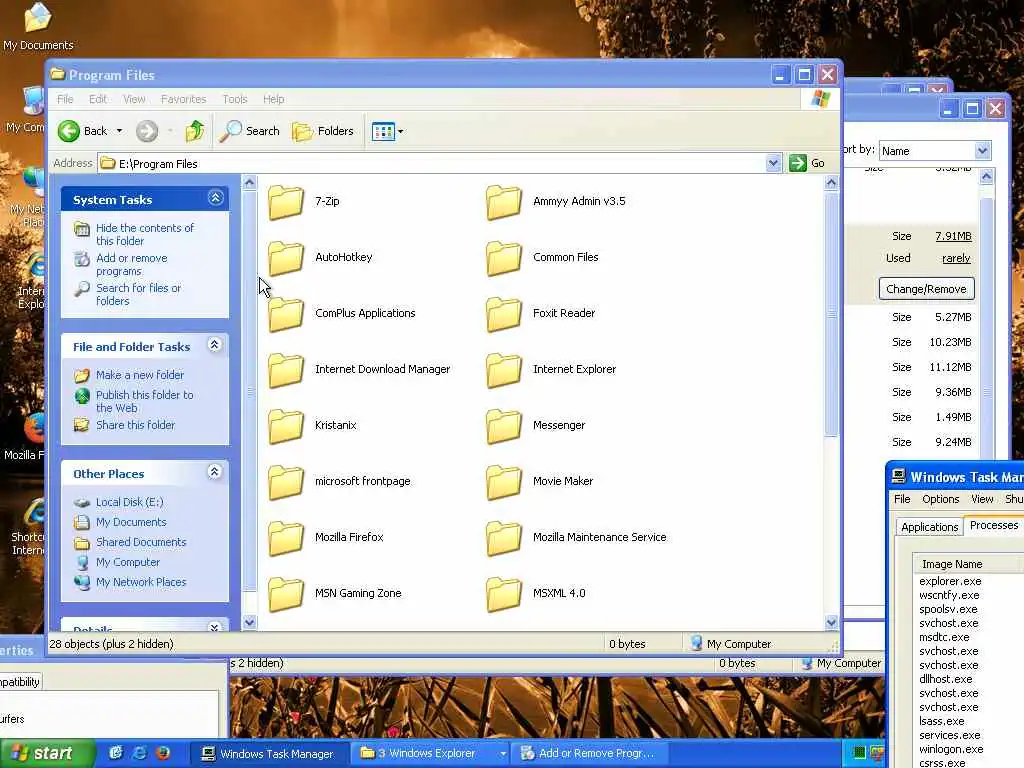Screen dimensions: 1024x768
Task: Select the 7-Zip folder icon
Action: pyautogui.click(x=286, y=201)
